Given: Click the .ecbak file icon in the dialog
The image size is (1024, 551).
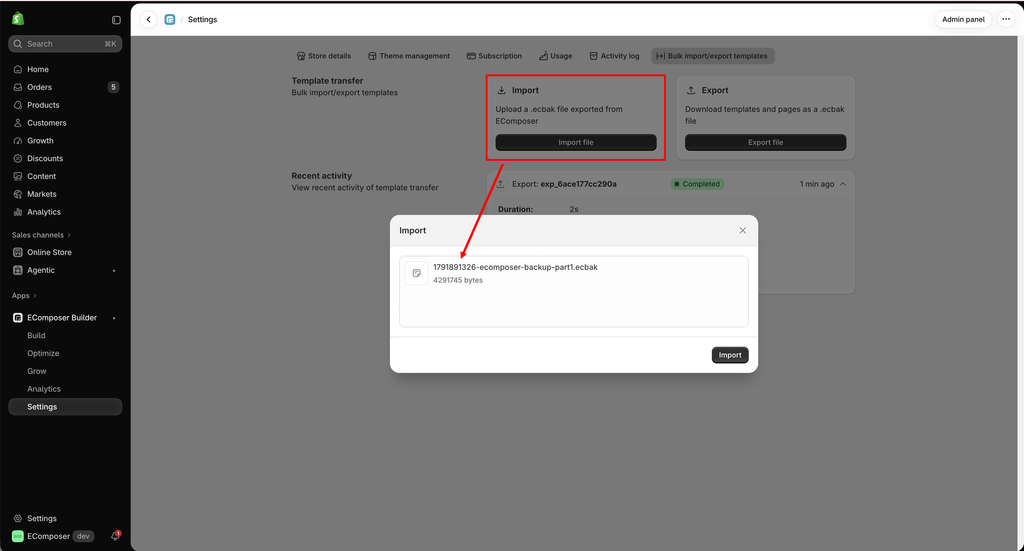Looking at the screenshot, I should pos(417,273).
